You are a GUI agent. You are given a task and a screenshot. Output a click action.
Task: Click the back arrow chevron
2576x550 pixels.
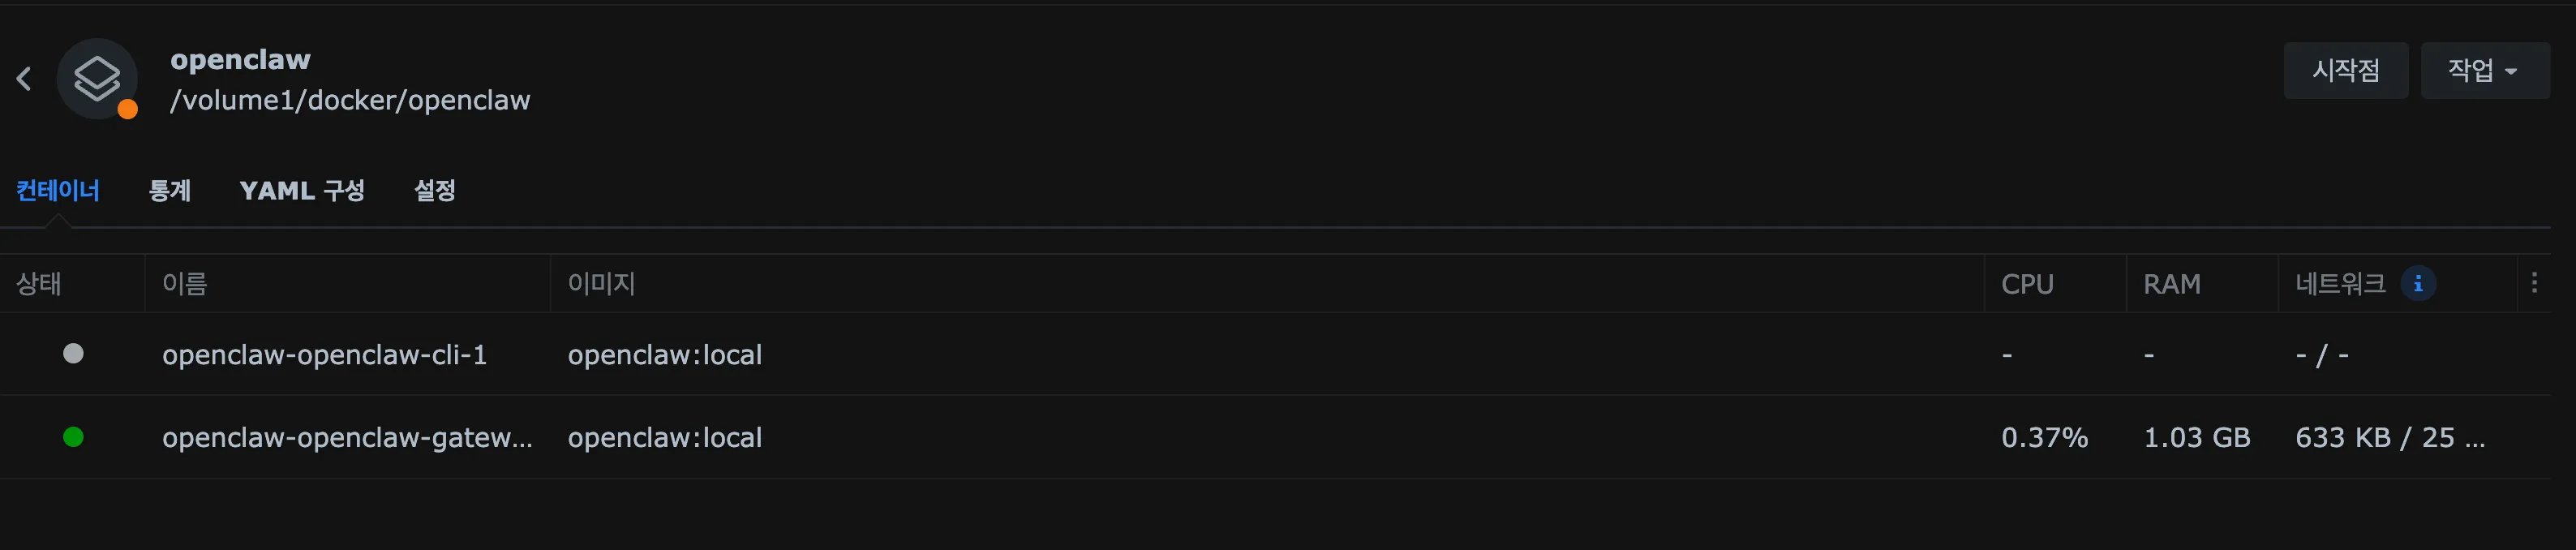pos(24,79)
